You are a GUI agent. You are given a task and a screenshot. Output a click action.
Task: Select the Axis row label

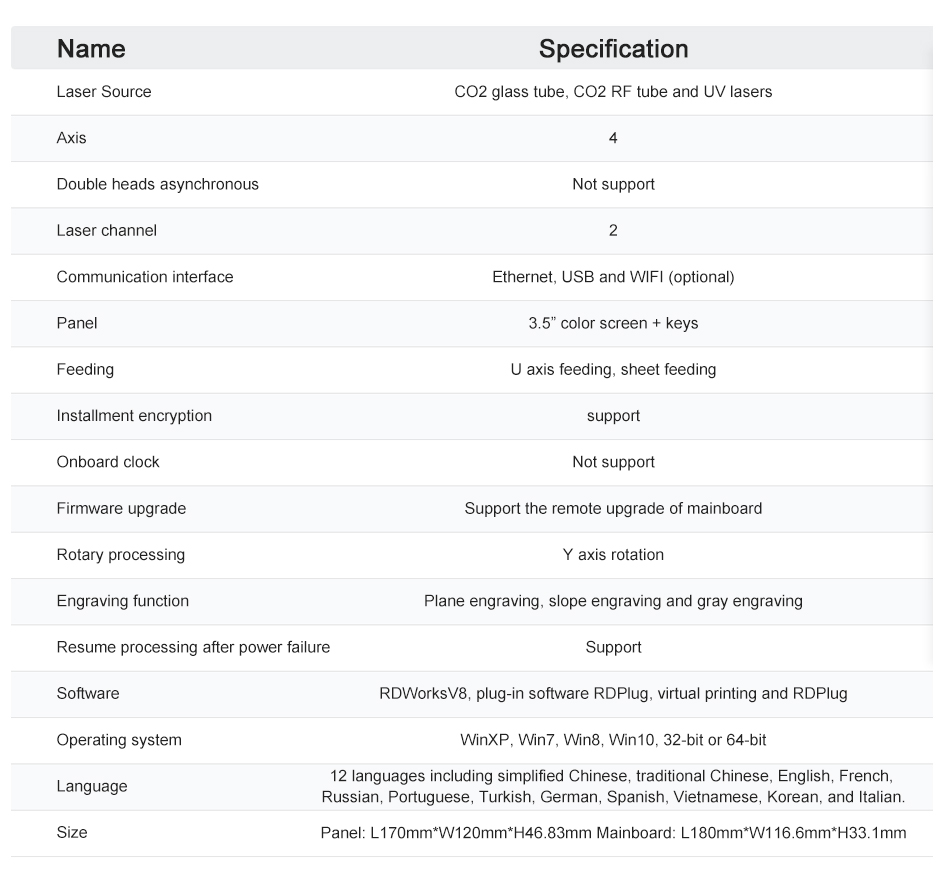[x=72, y=138]
